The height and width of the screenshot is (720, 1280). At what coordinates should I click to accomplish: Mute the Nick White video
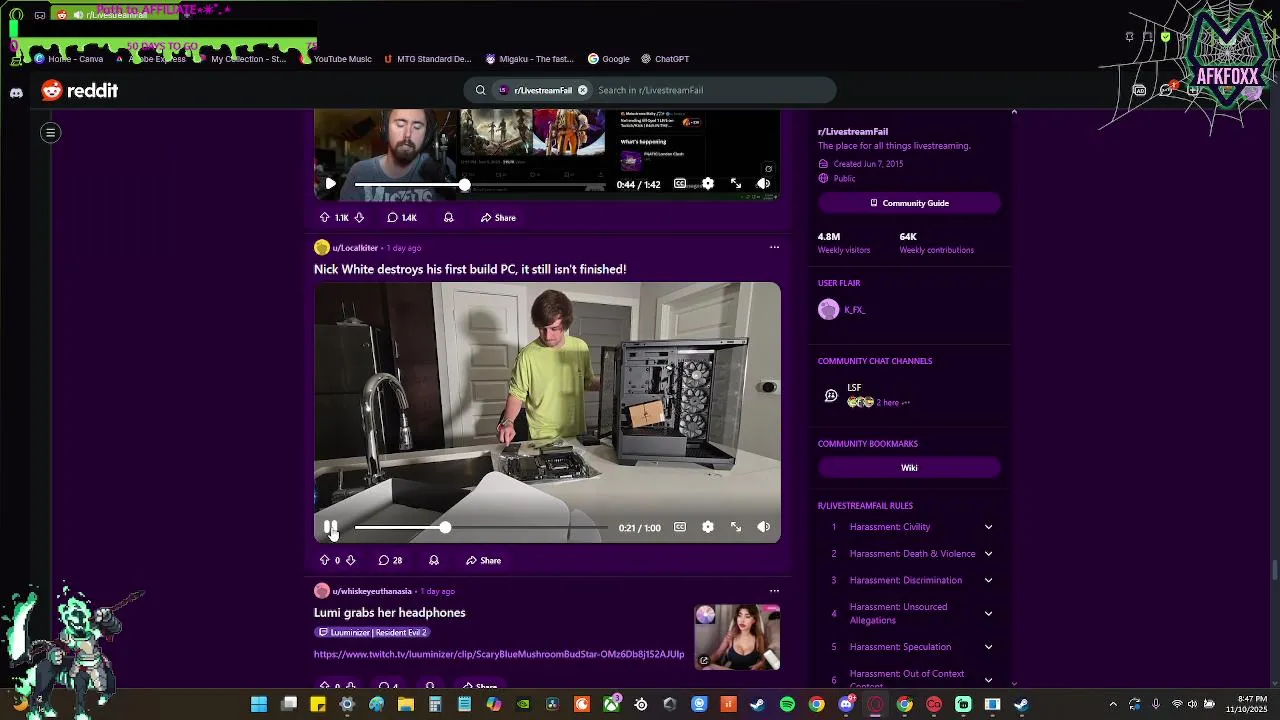tap(763, 527)
